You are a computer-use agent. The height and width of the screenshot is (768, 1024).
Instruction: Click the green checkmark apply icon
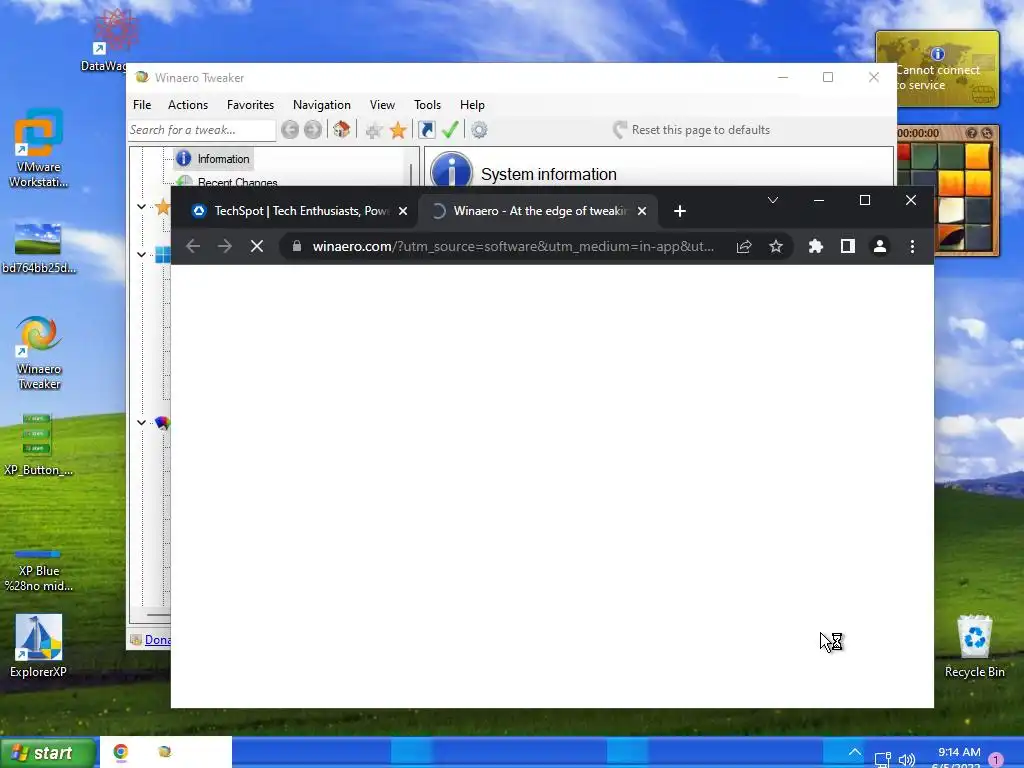tap(450, 129)
